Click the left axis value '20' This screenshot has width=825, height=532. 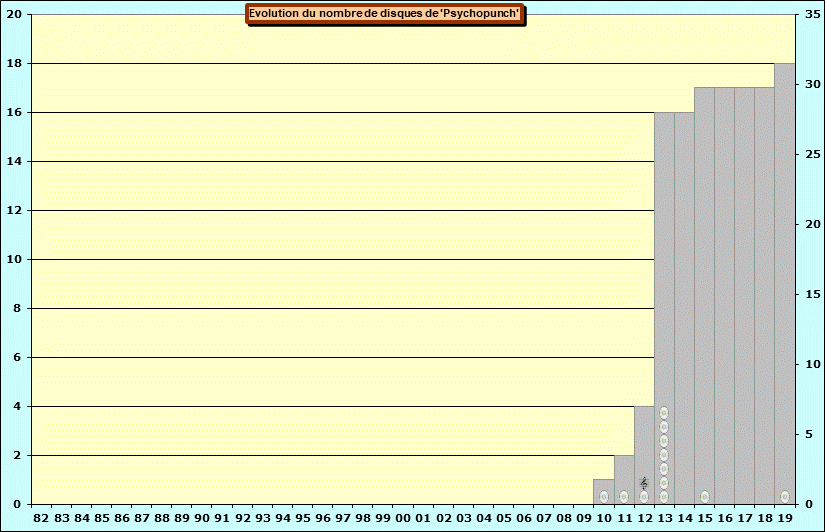pos(14,14)
